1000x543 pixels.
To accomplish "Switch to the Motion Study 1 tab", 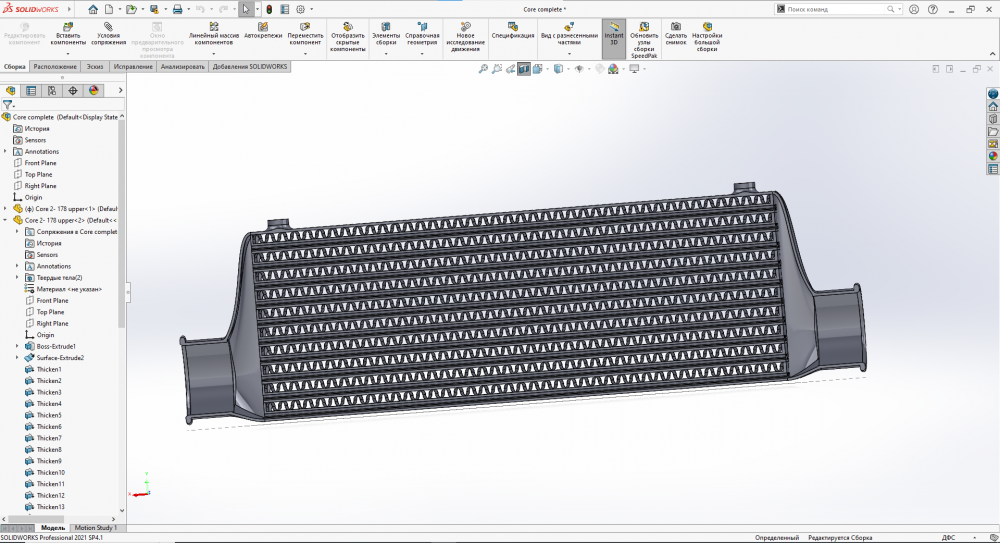I will [x=95, y=527].
